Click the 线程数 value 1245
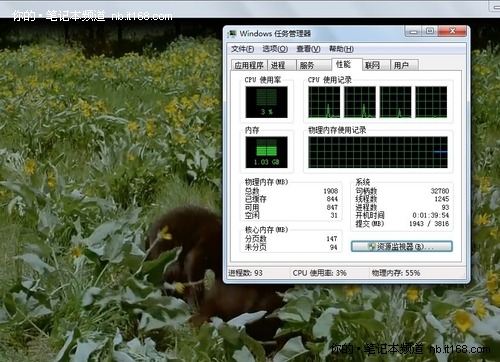This screenshot has height=362, width=500. coord(442,199)
